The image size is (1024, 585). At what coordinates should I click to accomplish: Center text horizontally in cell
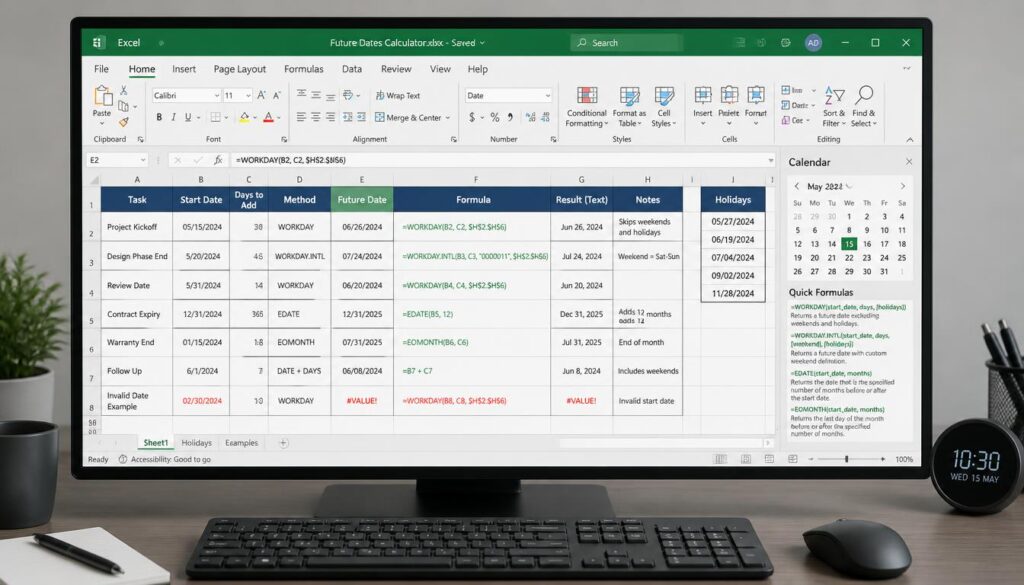(315, 118)
